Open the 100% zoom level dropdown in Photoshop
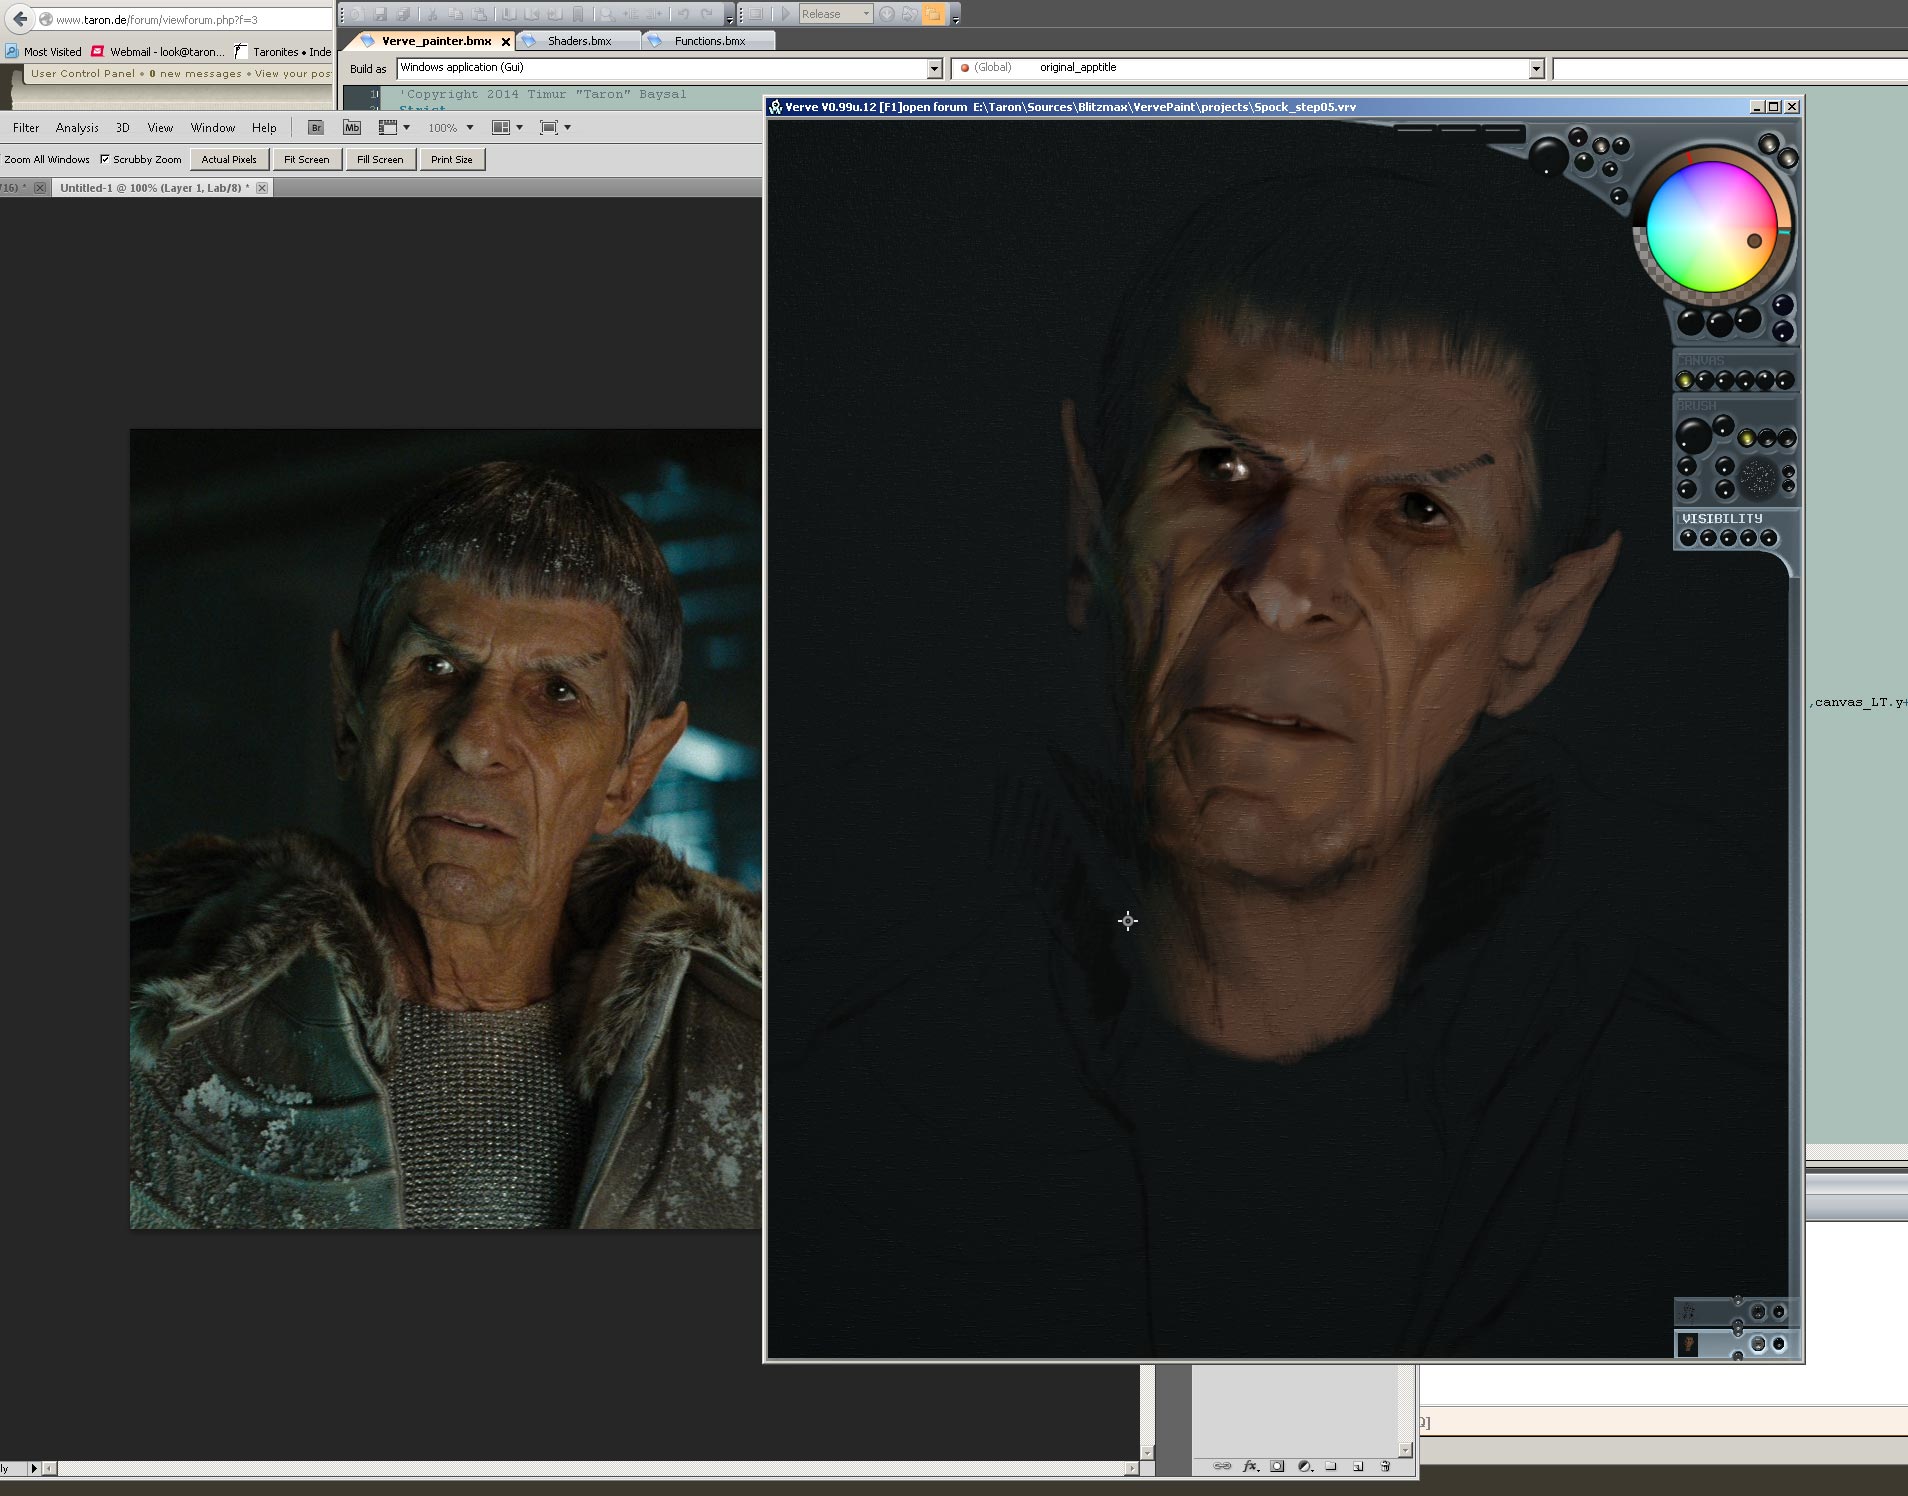Screen dimensions: 1908x1496 click(470, 128)
